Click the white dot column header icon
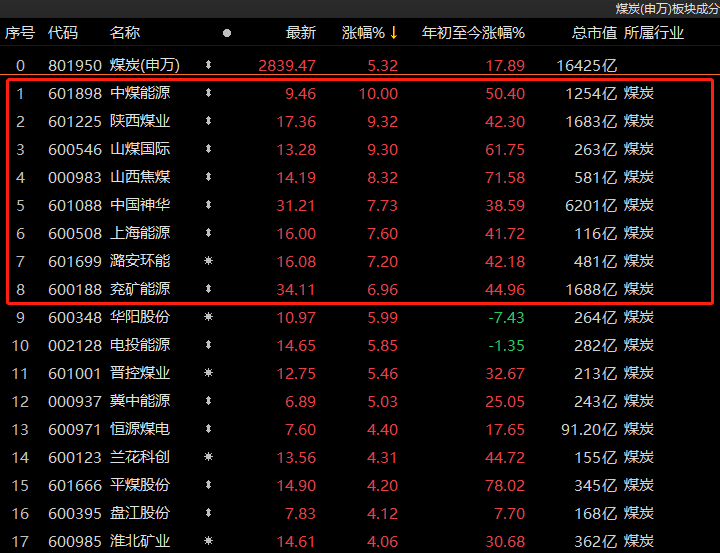Screen dimensions: 720x553 [227, 33]
